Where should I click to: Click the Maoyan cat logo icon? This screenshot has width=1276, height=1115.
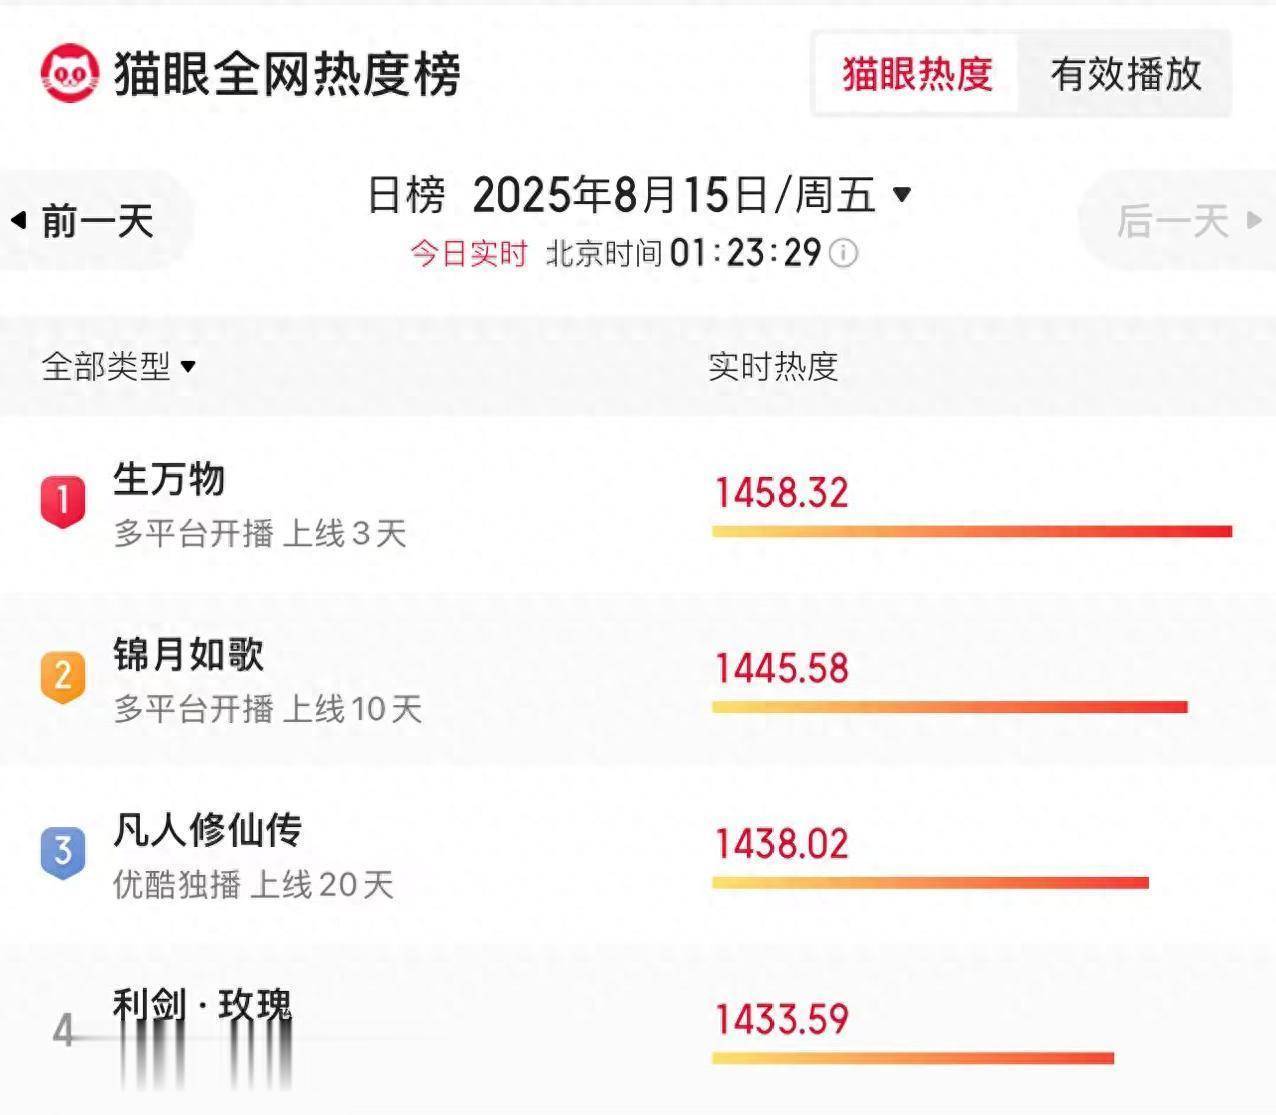70,73
